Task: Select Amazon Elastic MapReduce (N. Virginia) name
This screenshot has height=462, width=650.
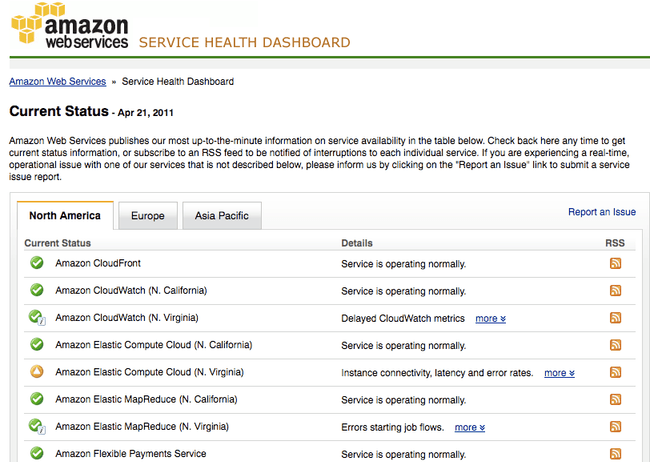Action: [142, 426]
